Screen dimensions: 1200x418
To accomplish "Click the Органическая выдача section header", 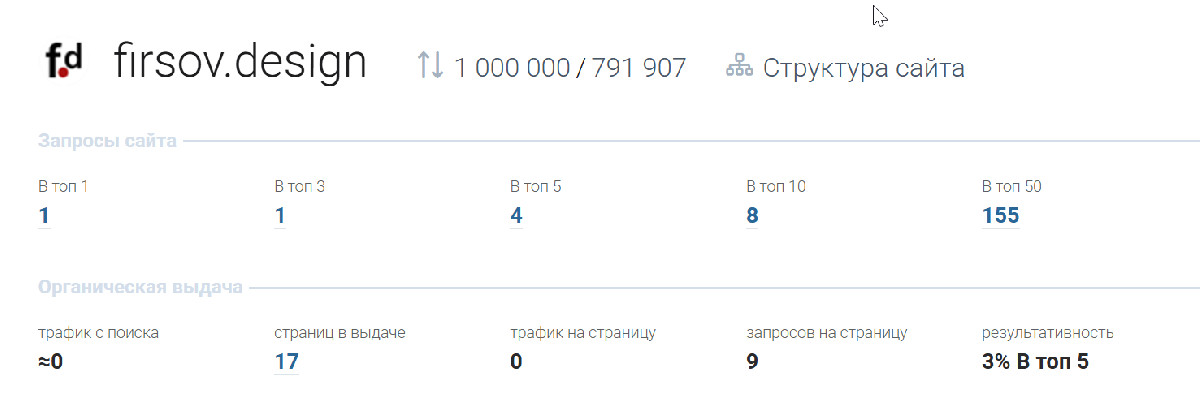I will [x=140, y=288].
